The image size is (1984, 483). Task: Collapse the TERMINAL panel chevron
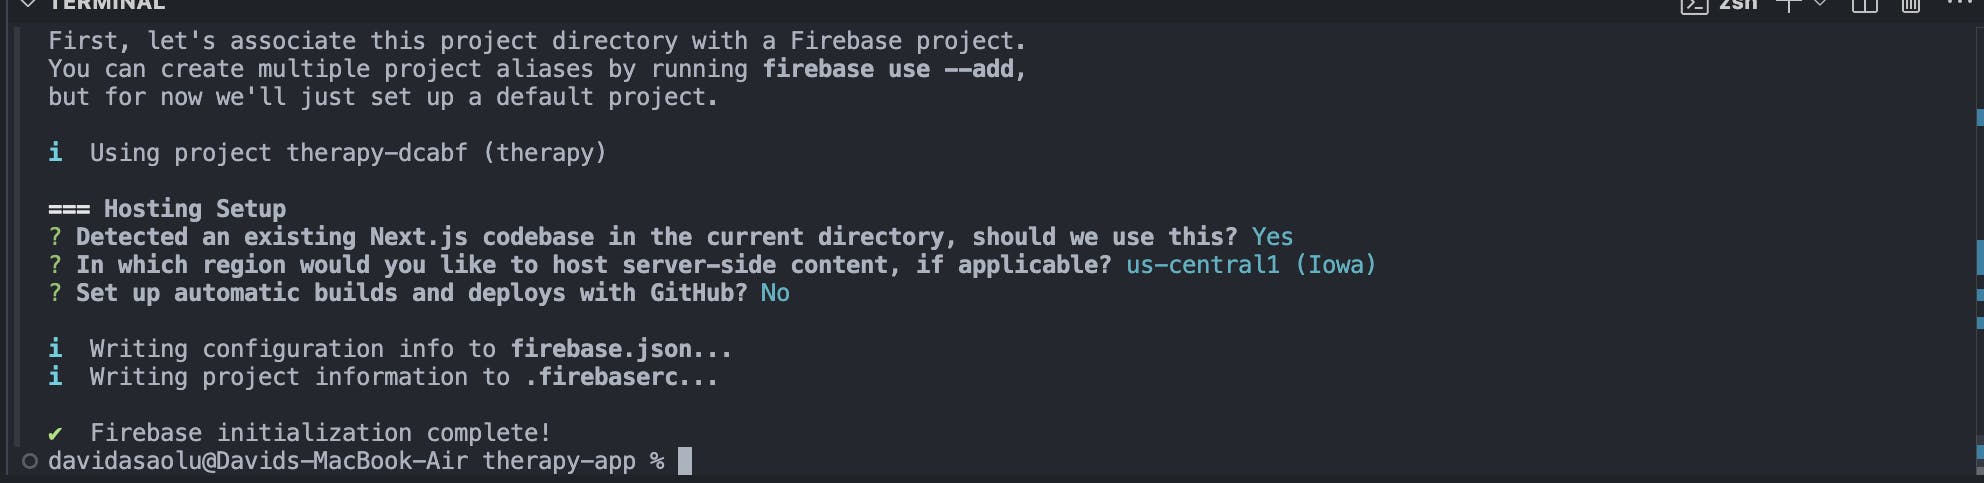pyautogui.click(x=28, y=4)
